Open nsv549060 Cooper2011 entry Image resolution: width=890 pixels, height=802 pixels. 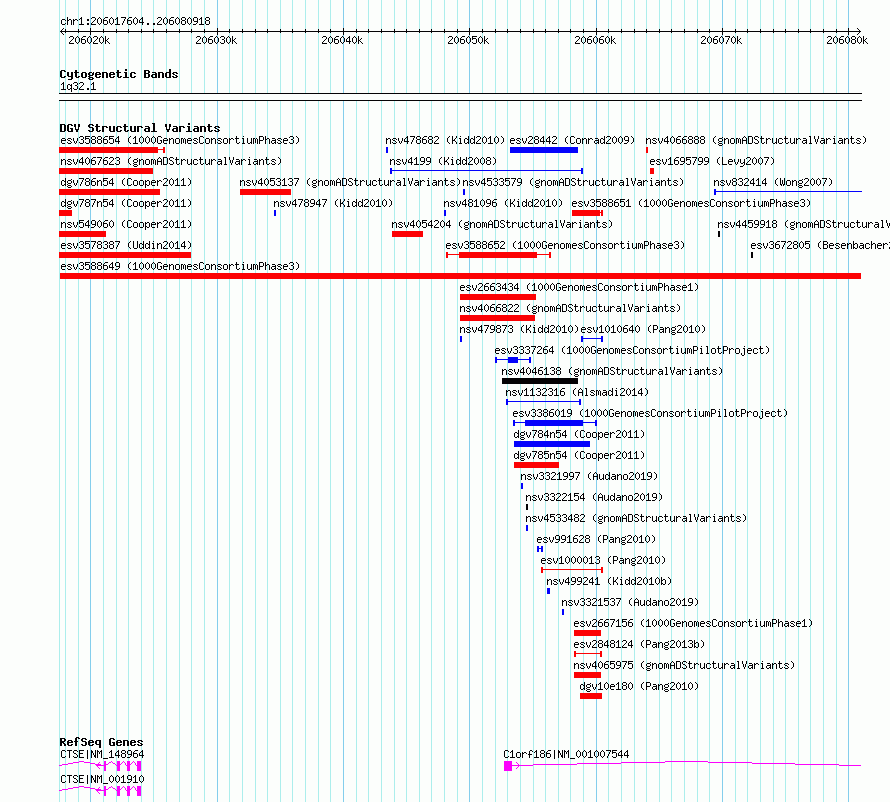126,224
